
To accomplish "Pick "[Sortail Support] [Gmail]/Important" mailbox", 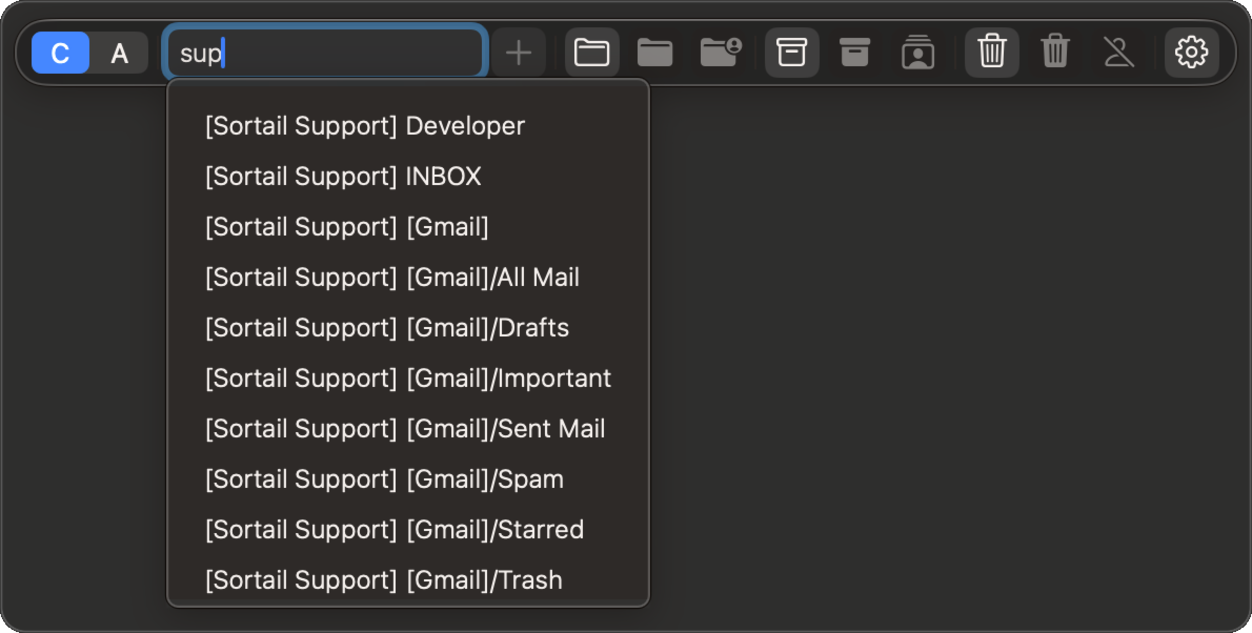I will click(408, 378).
